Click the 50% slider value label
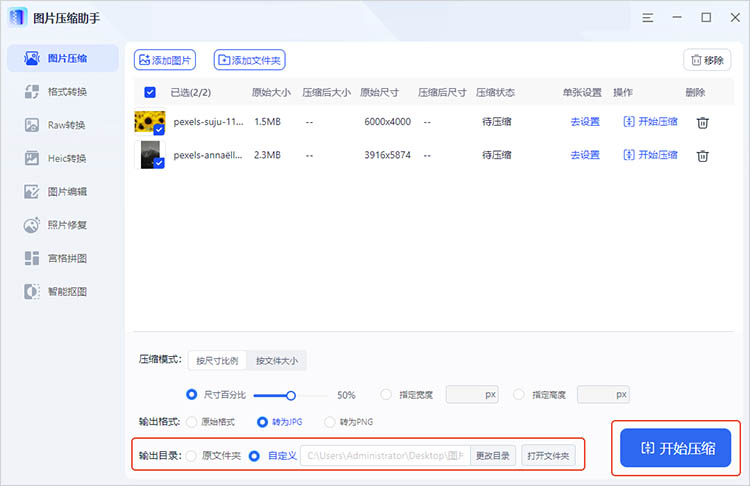Screen dimensions: 750x486 tap(346, 395)
